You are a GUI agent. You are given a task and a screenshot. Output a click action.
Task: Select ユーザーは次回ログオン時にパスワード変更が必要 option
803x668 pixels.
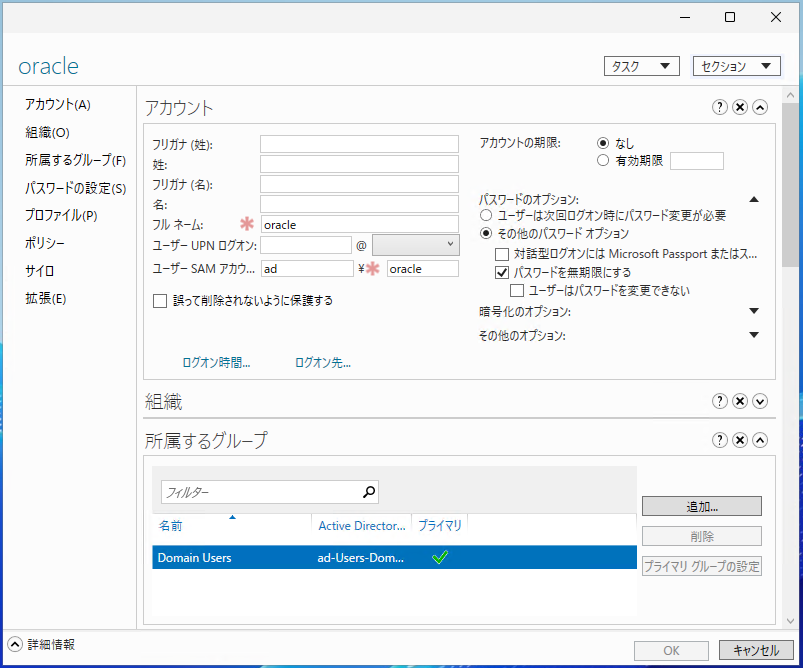[x=487, y=215]
